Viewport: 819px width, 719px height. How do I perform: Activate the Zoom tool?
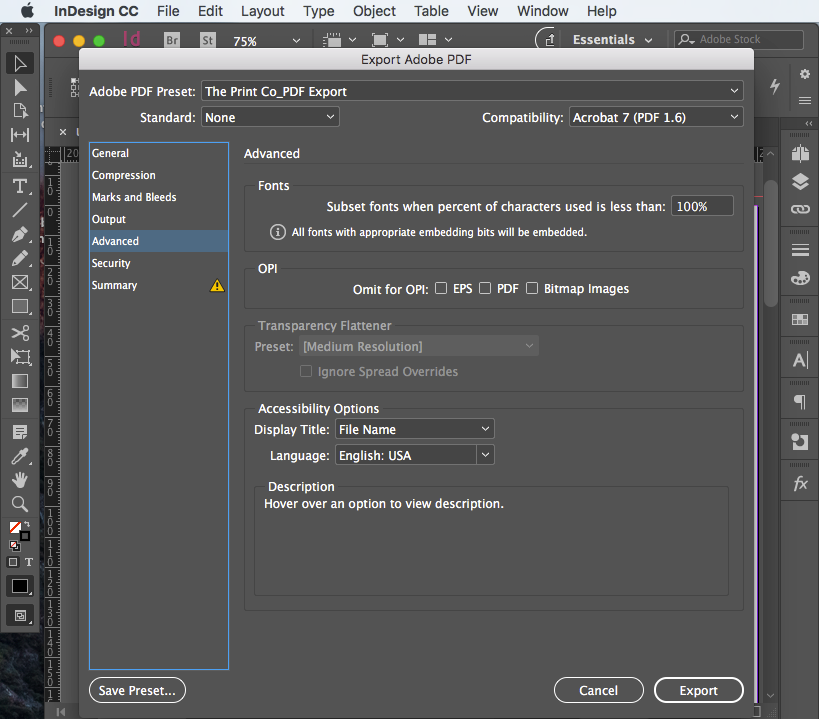[x=19, y=505]
